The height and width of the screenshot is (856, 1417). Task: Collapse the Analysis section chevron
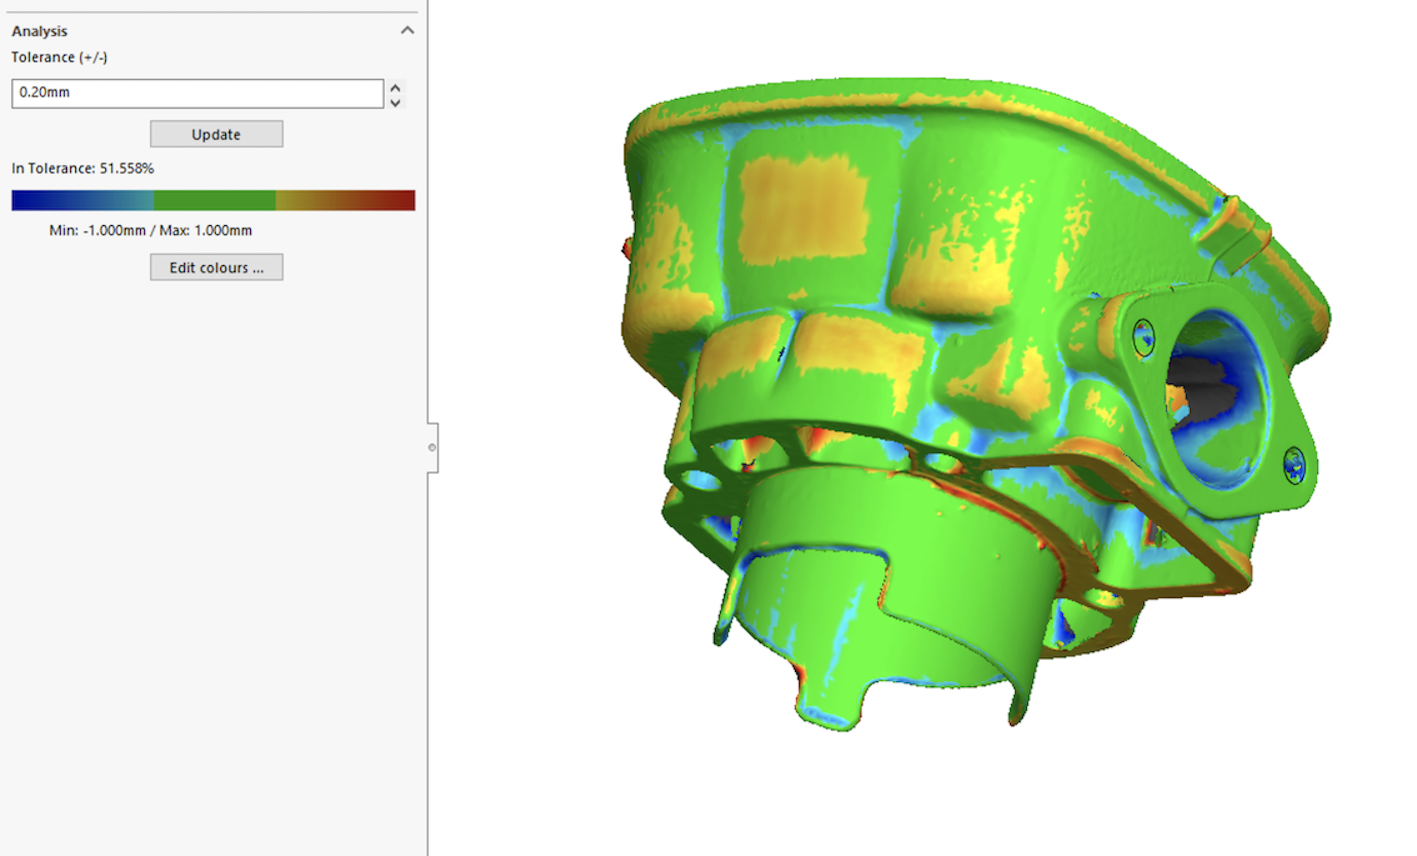[x=407, y=30]
